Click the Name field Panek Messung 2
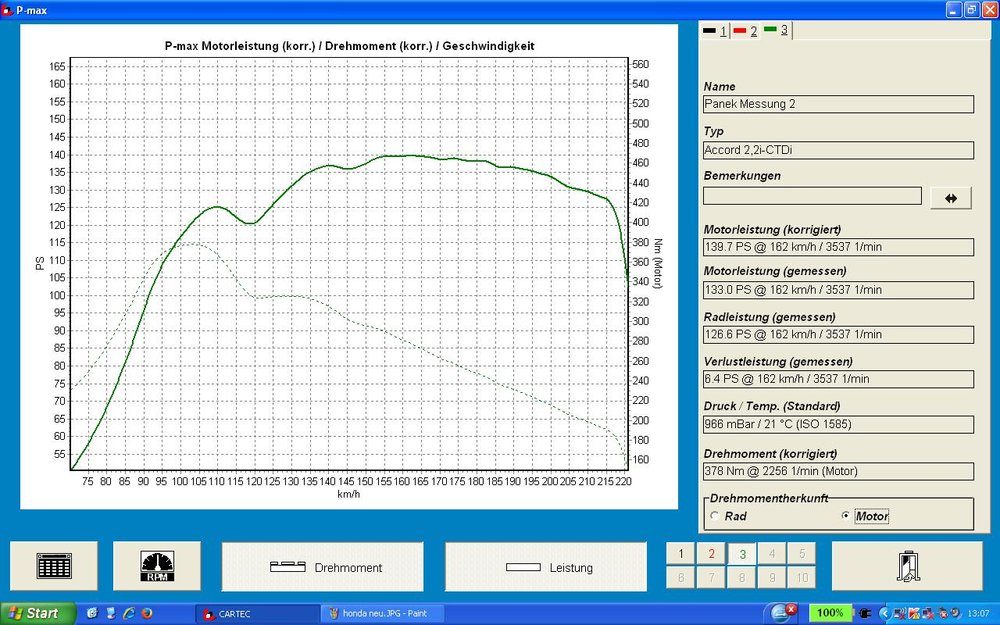Viewport: 1000px width, 625px height. point(838,104)
